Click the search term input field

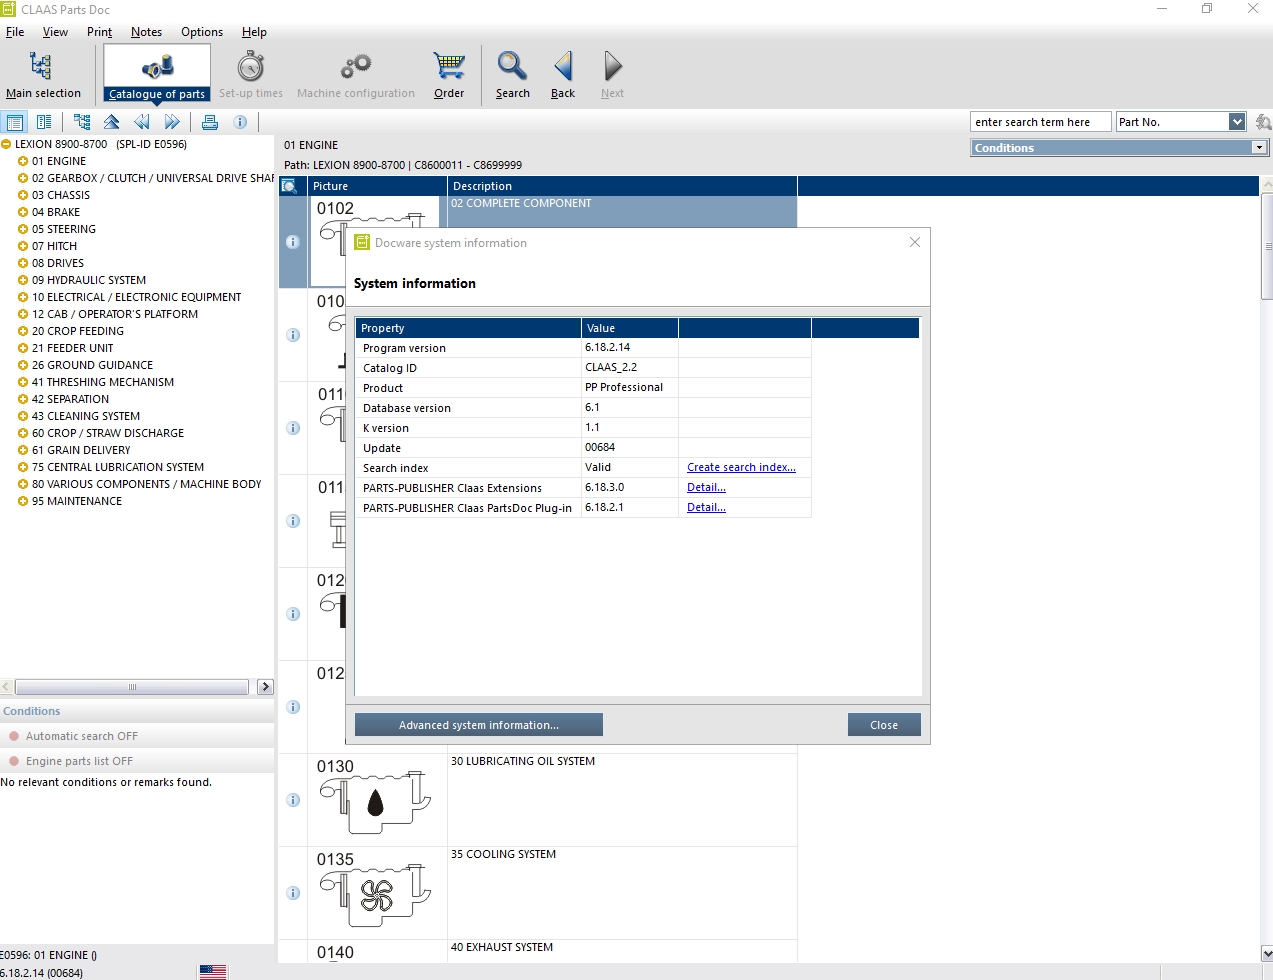[1040, 122]
